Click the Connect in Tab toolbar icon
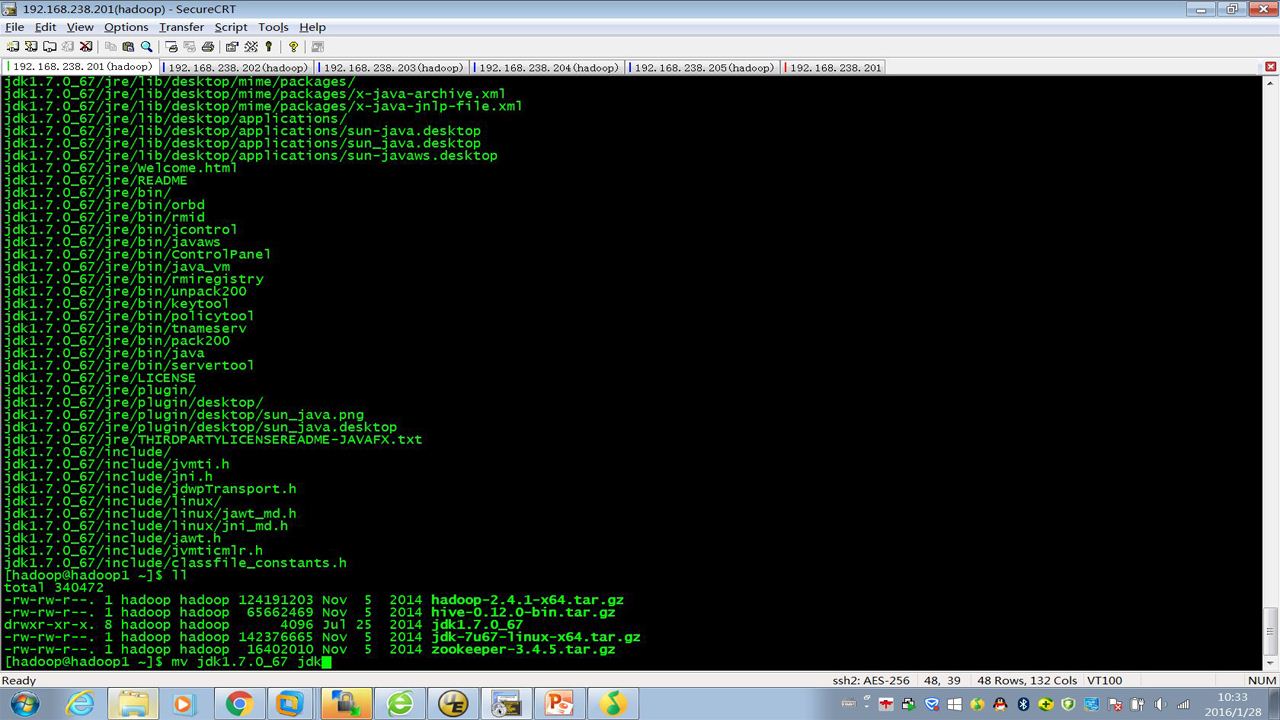The height and width of the screenshot is (720, 1280). pos(49,47)
